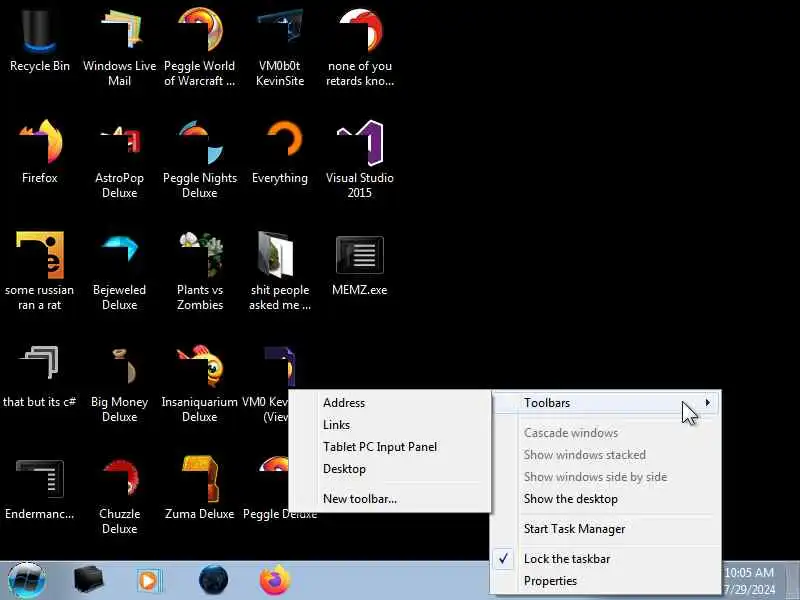Enable the Desktop toolbar
800x600 pixels.
[390, 468]
